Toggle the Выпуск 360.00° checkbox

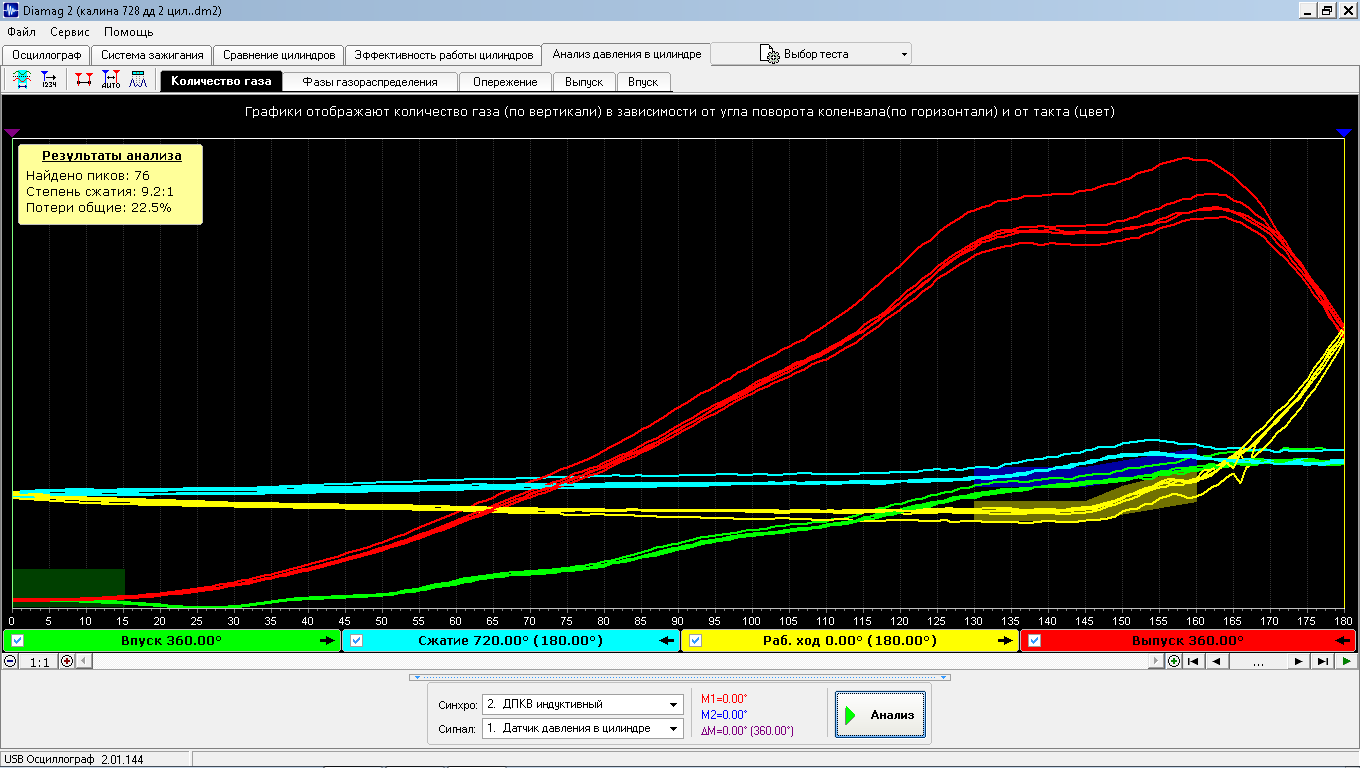[1035, 641]
